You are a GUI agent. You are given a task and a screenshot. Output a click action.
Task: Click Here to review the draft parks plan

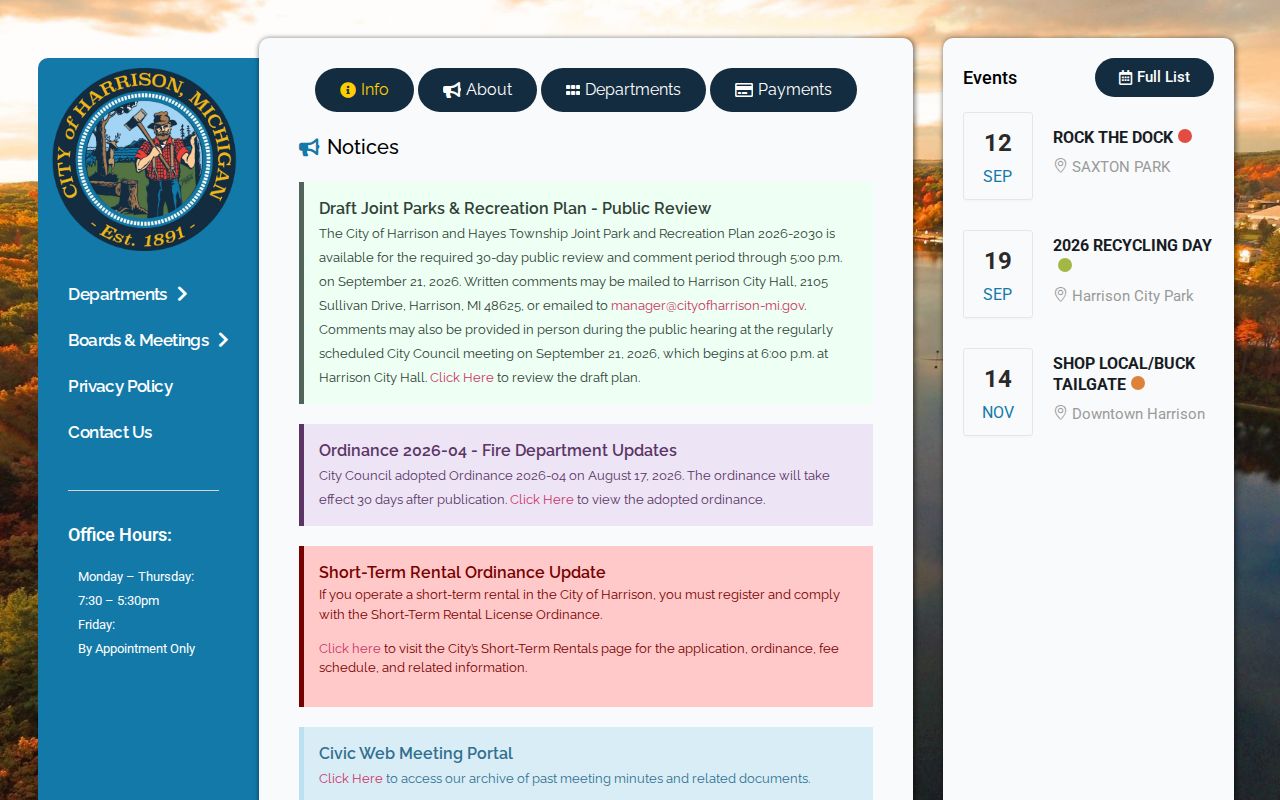(462, 377)
